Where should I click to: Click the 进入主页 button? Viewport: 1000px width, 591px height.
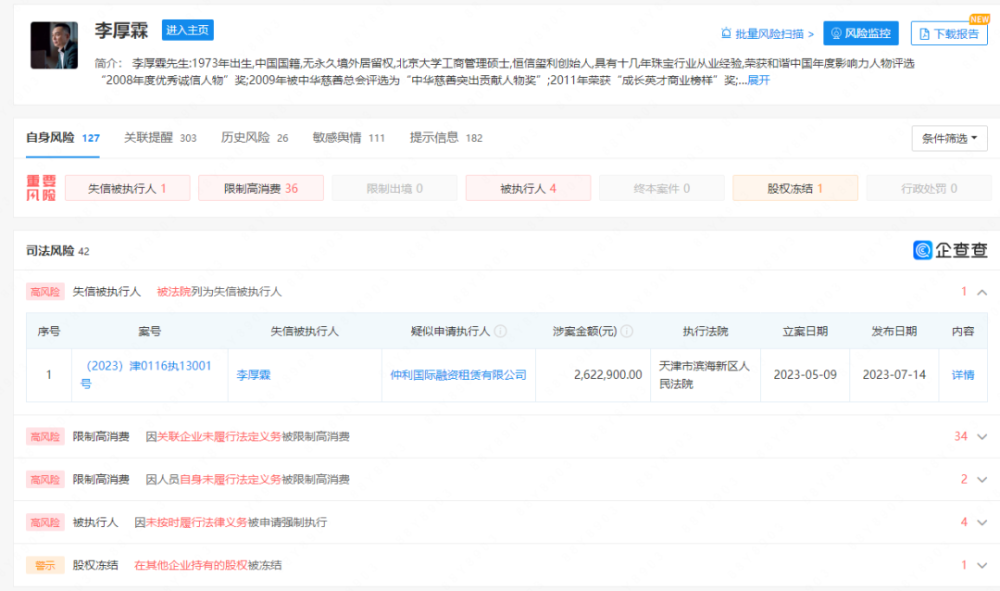(x=187, y=31)
